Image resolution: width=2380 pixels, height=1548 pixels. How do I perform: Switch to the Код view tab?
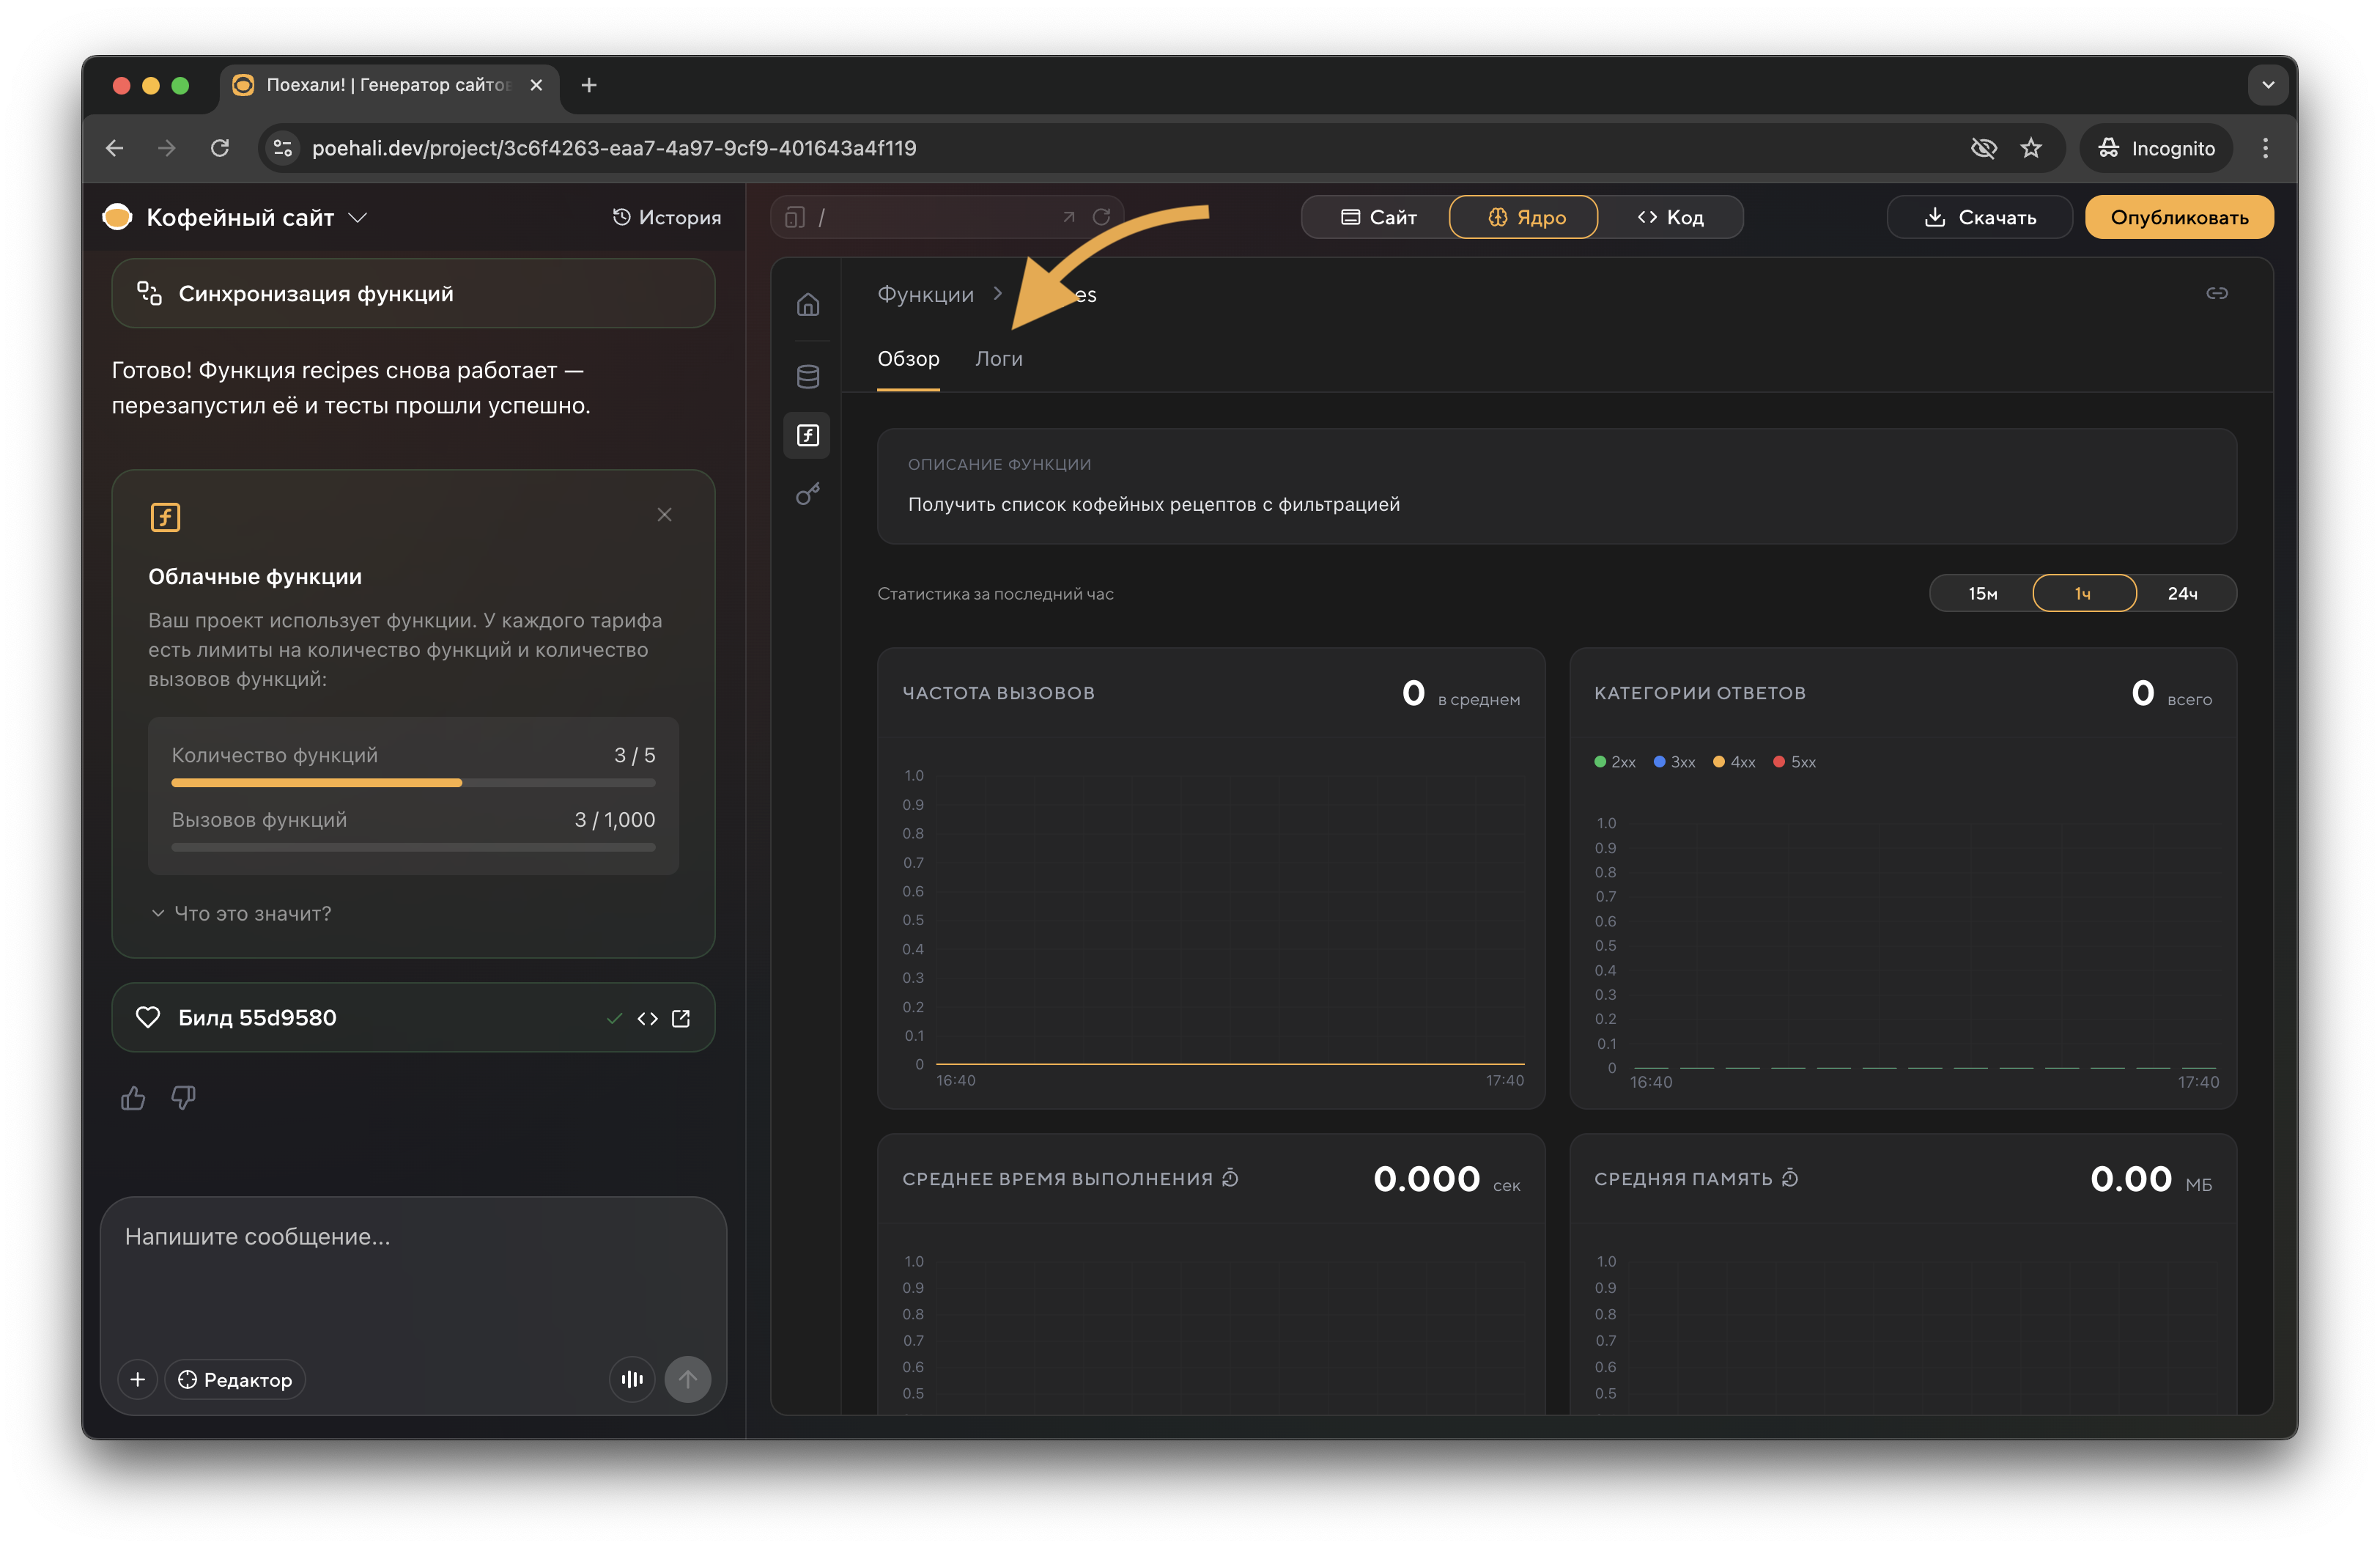pyautogui.click(x=1670, y=217)
